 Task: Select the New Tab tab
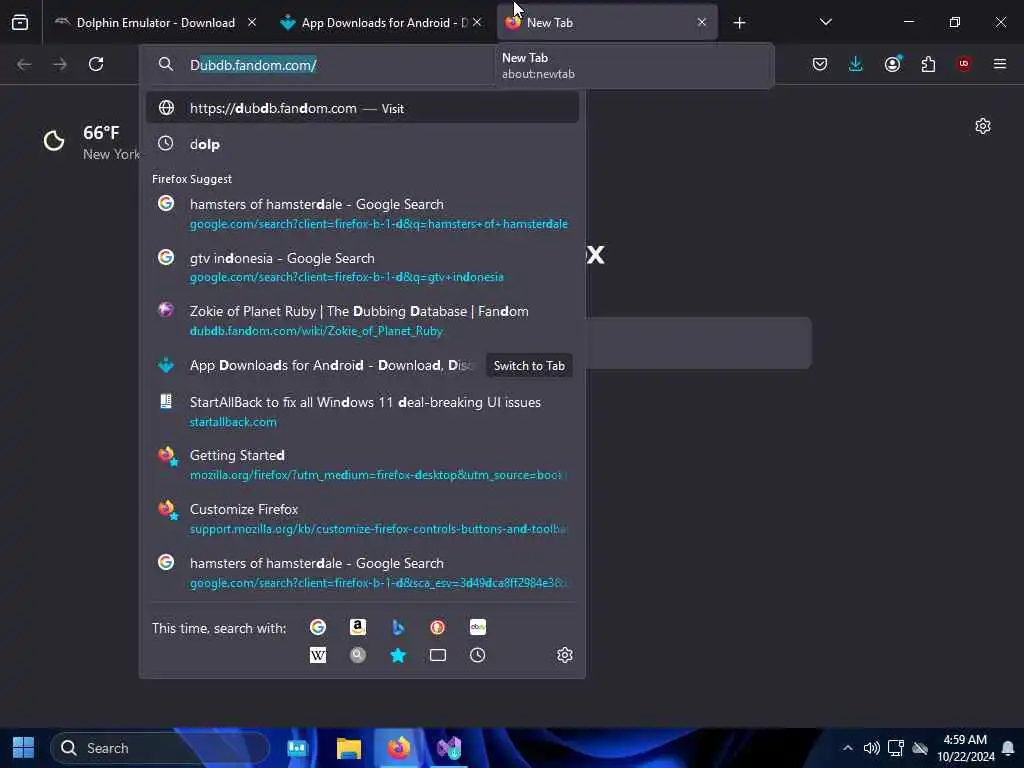607,22
